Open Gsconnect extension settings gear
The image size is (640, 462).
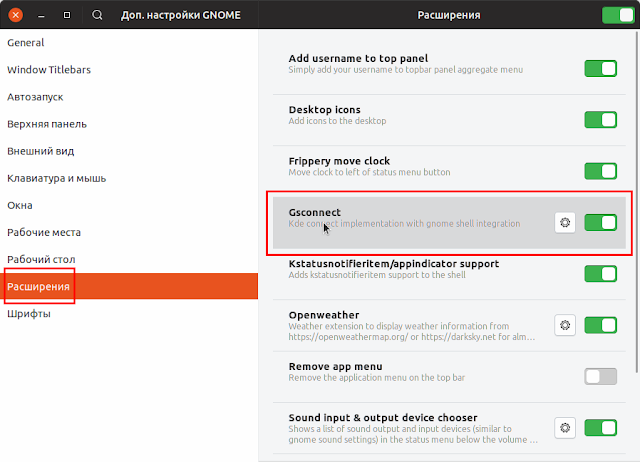(565, 222)
